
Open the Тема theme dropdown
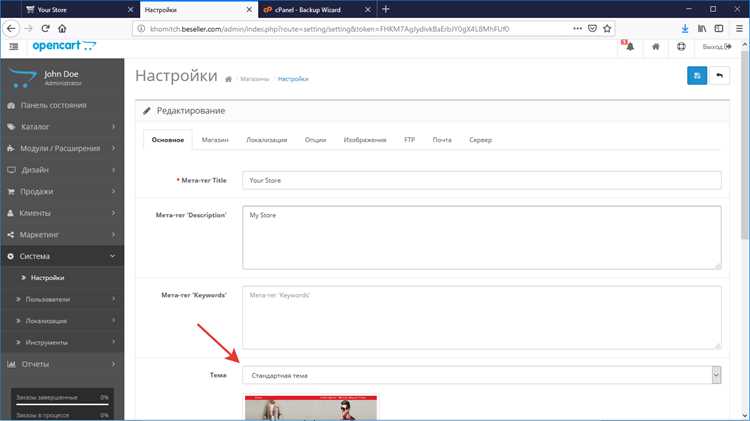[482, 375]
